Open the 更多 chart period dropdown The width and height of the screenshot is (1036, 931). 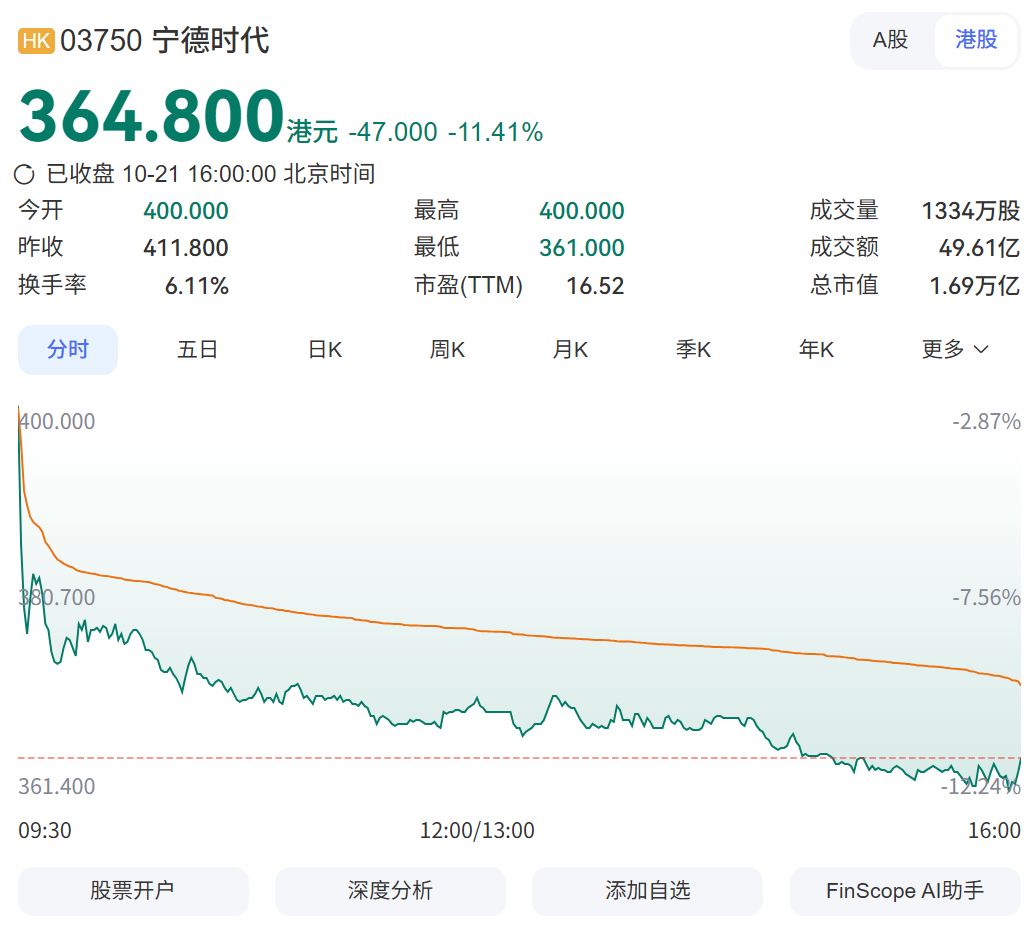[x=955, y=349]
